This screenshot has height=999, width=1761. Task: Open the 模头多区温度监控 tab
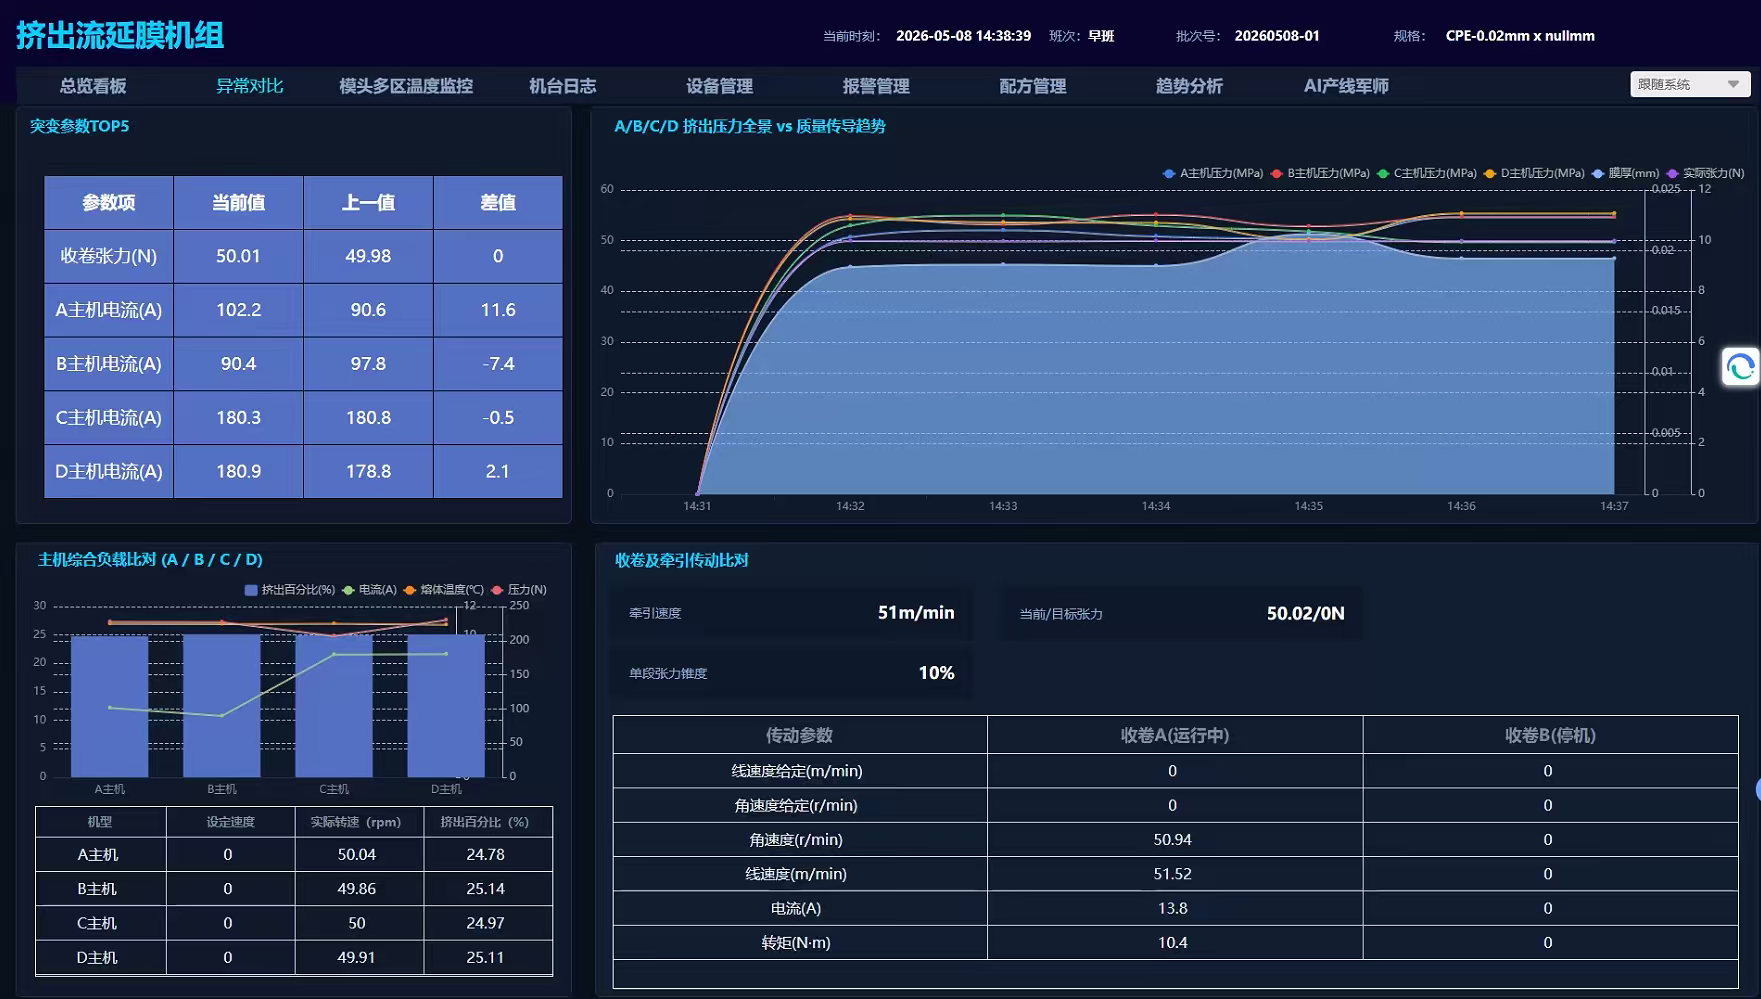(406, 86)
